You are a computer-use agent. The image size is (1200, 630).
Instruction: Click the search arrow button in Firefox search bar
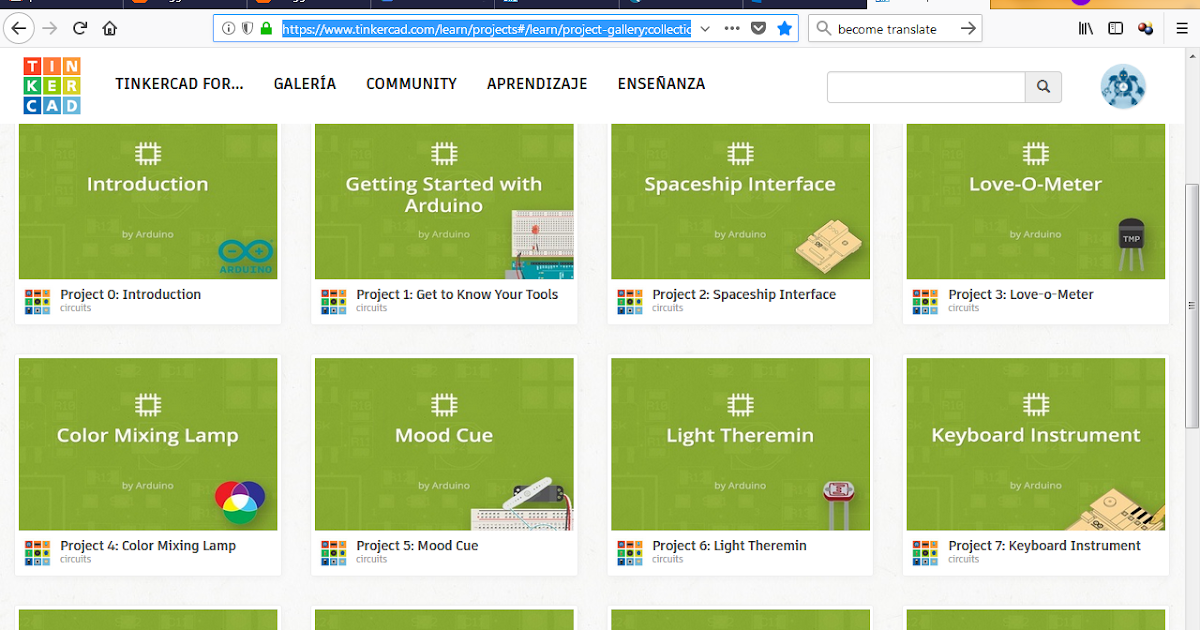point(966,28)
